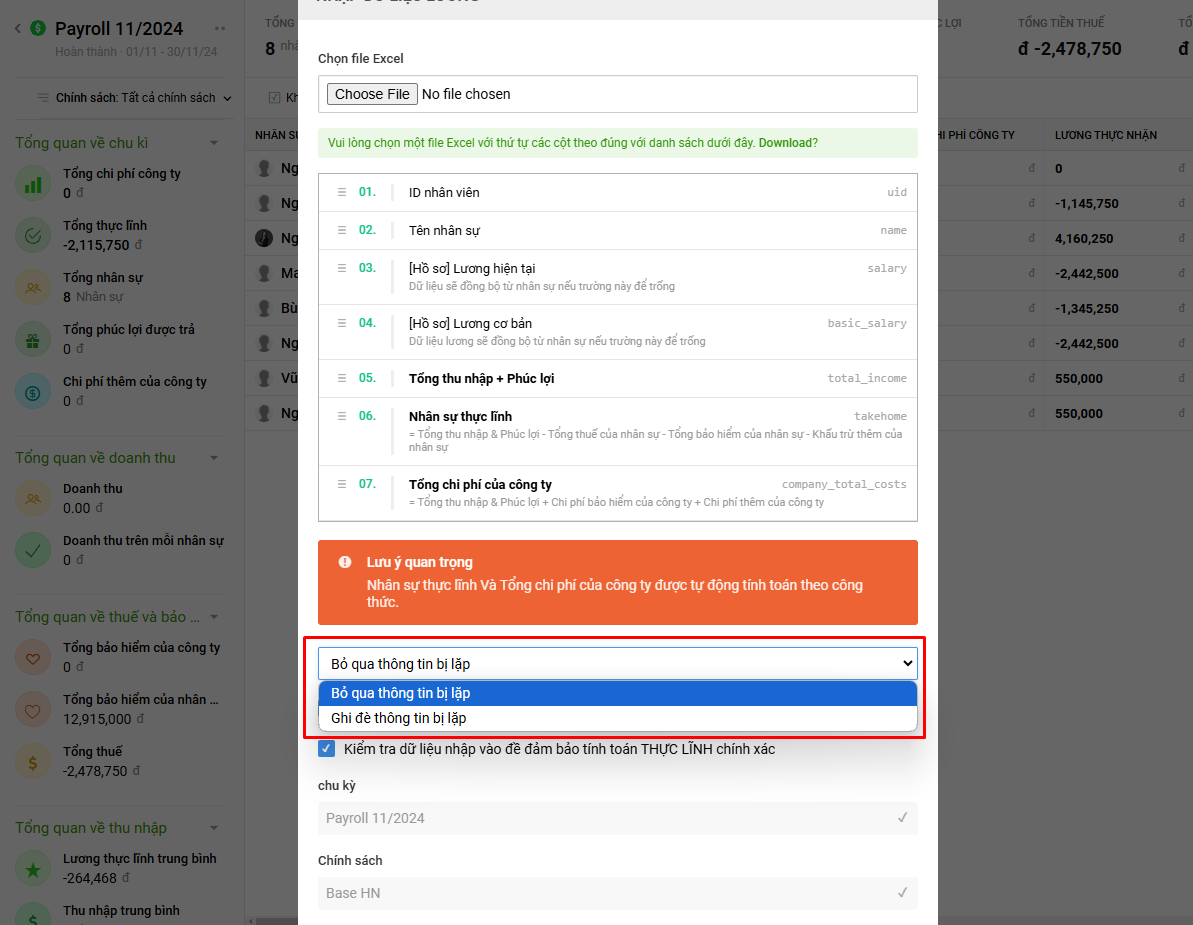Click the checkmark icon for Doanh thu trên mỗi nhân sự

33,551
